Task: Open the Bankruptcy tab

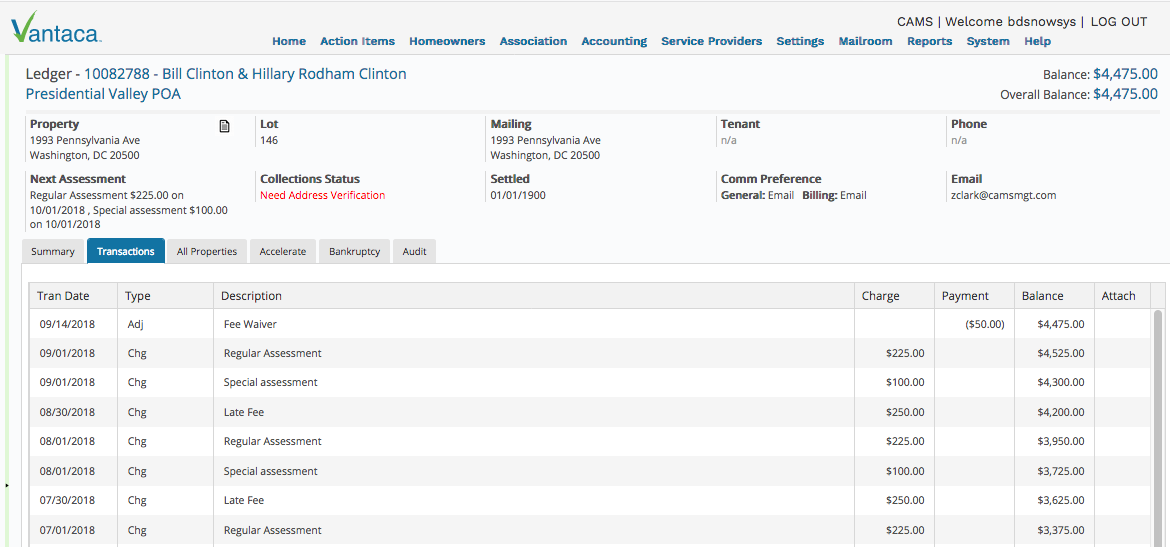Action: (x=355, y=251)
